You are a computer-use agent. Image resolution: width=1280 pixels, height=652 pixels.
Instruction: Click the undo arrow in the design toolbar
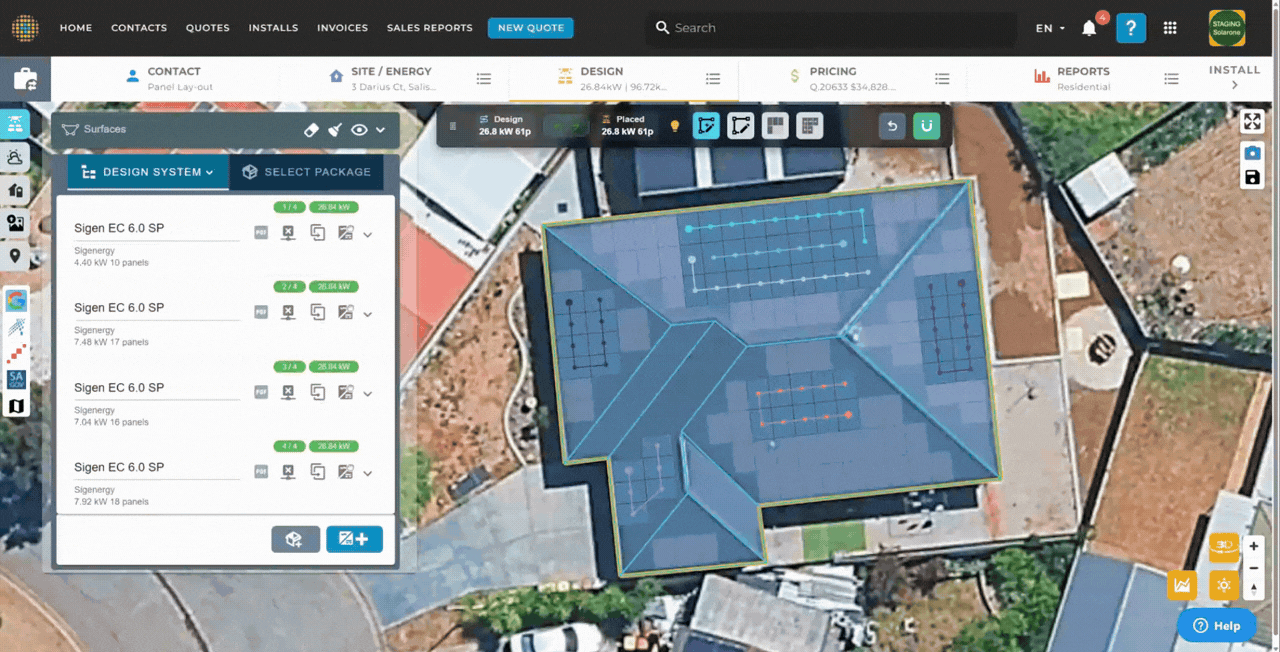pos(892,126)
